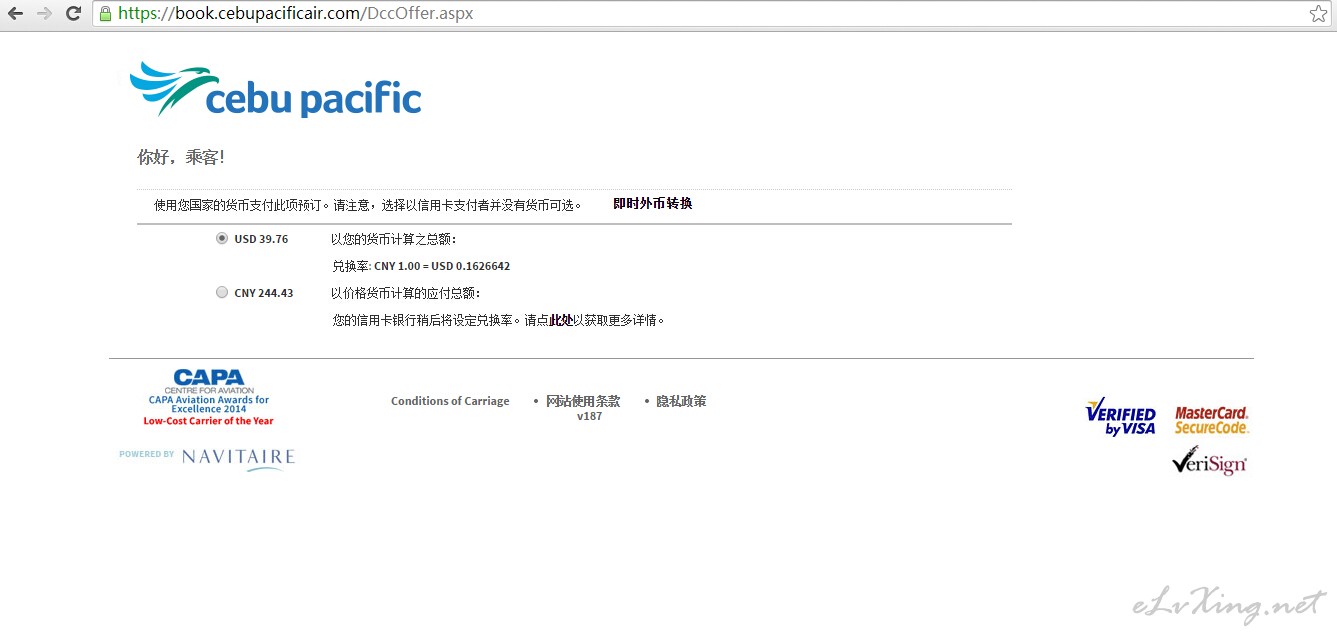The width and height of the screenshot is (1337, 638).
Task: Click the VeriSign logo
Action: coord(1210,462)
